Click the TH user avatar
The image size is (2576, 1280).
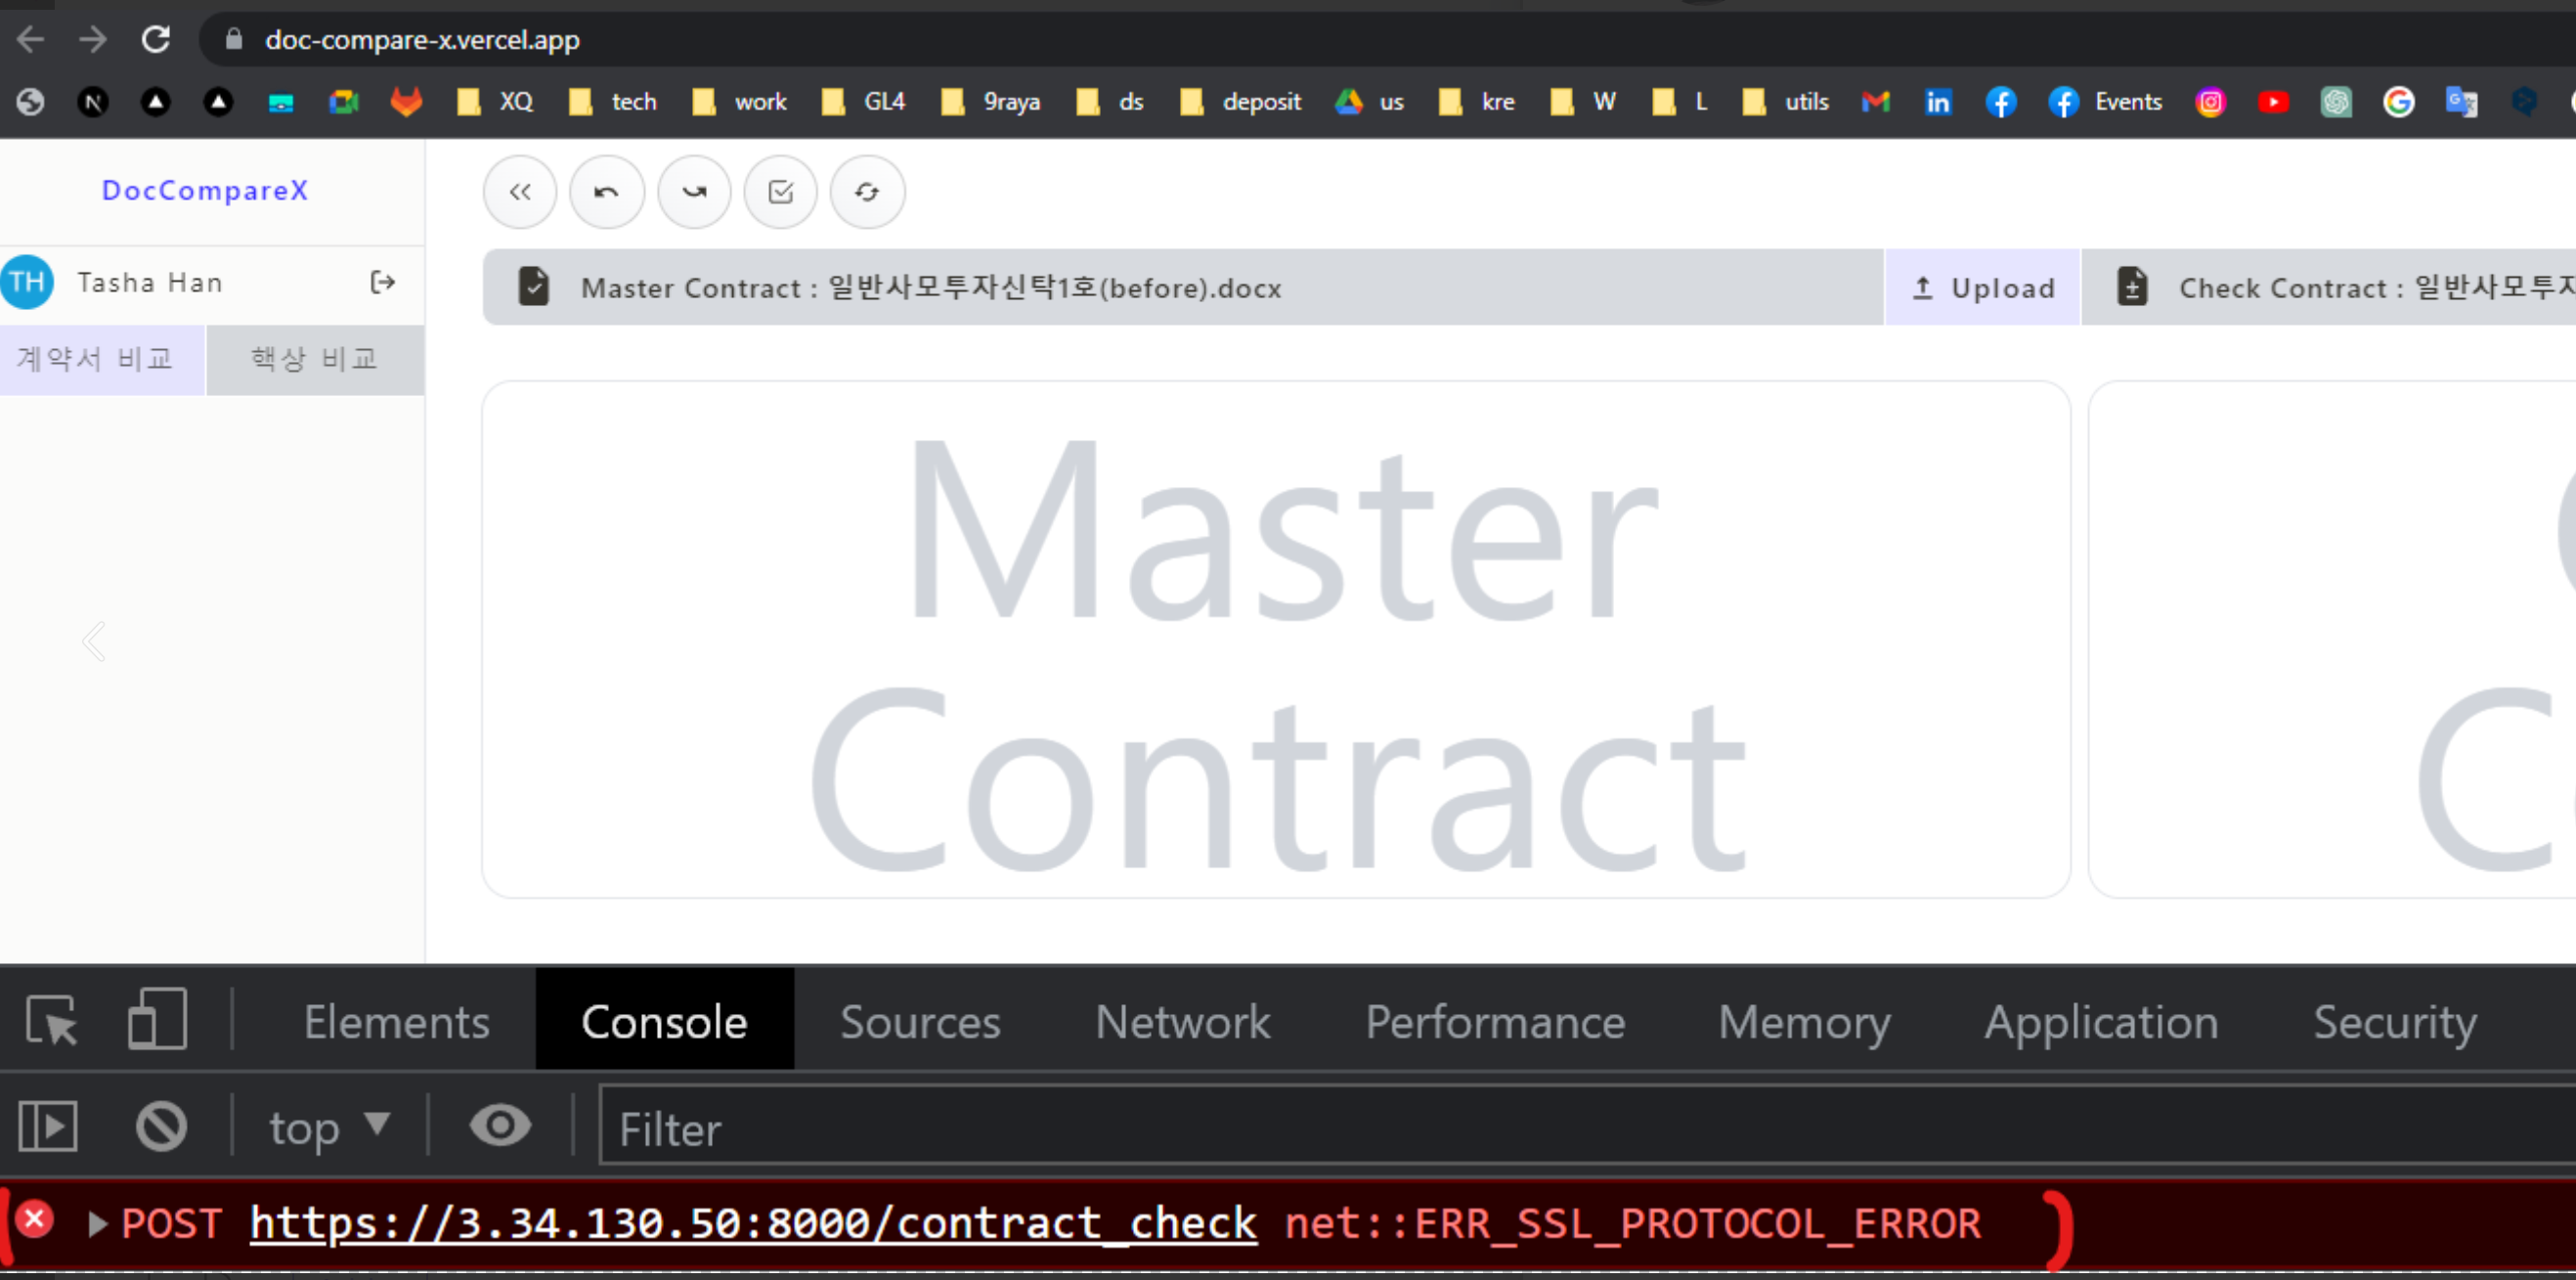[27, 283]
